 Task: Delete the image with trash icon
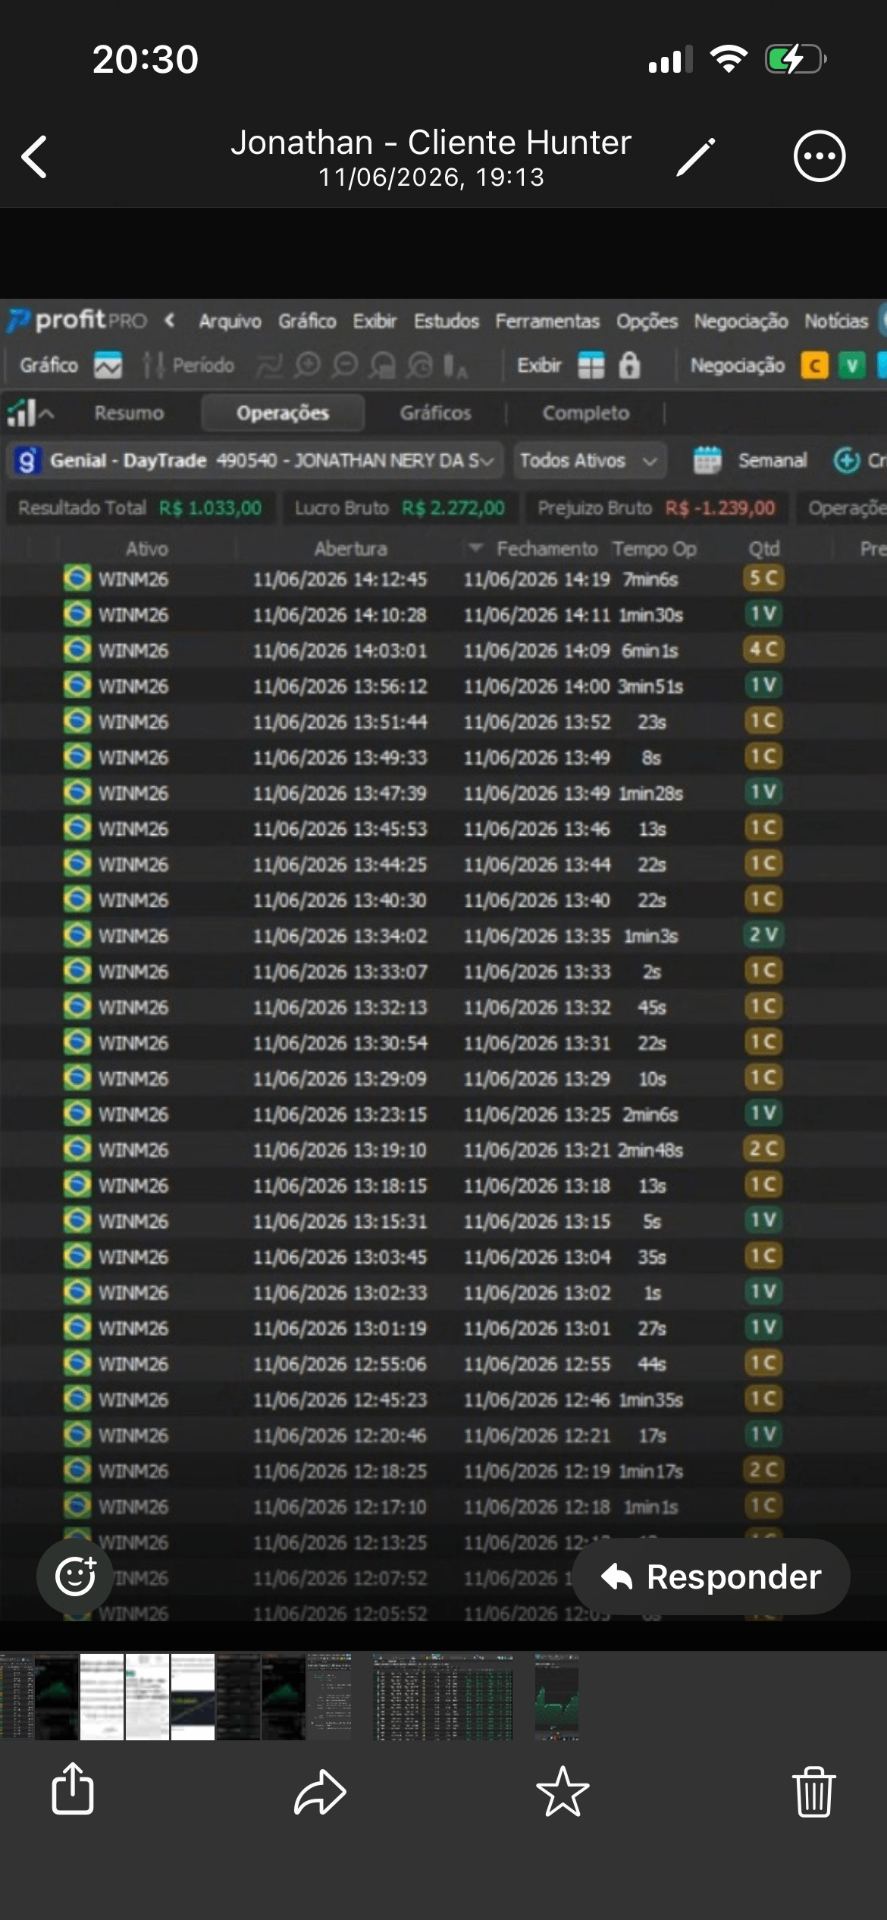[x=813, y=1791]
